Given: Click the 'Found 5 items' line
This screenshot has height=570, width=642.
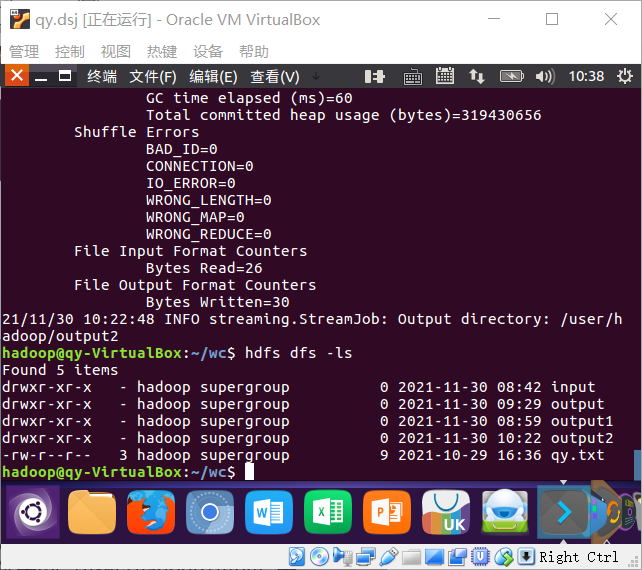Looking at the screenshot, I should (60, 370).
